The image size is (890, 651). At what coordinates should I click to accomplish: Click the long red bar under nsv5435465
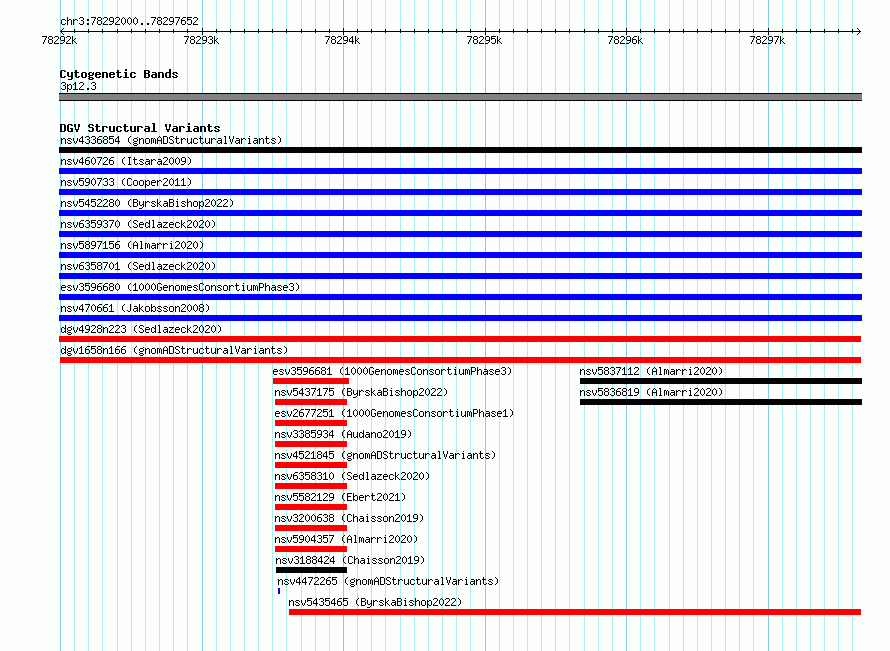tap(575, 612)
